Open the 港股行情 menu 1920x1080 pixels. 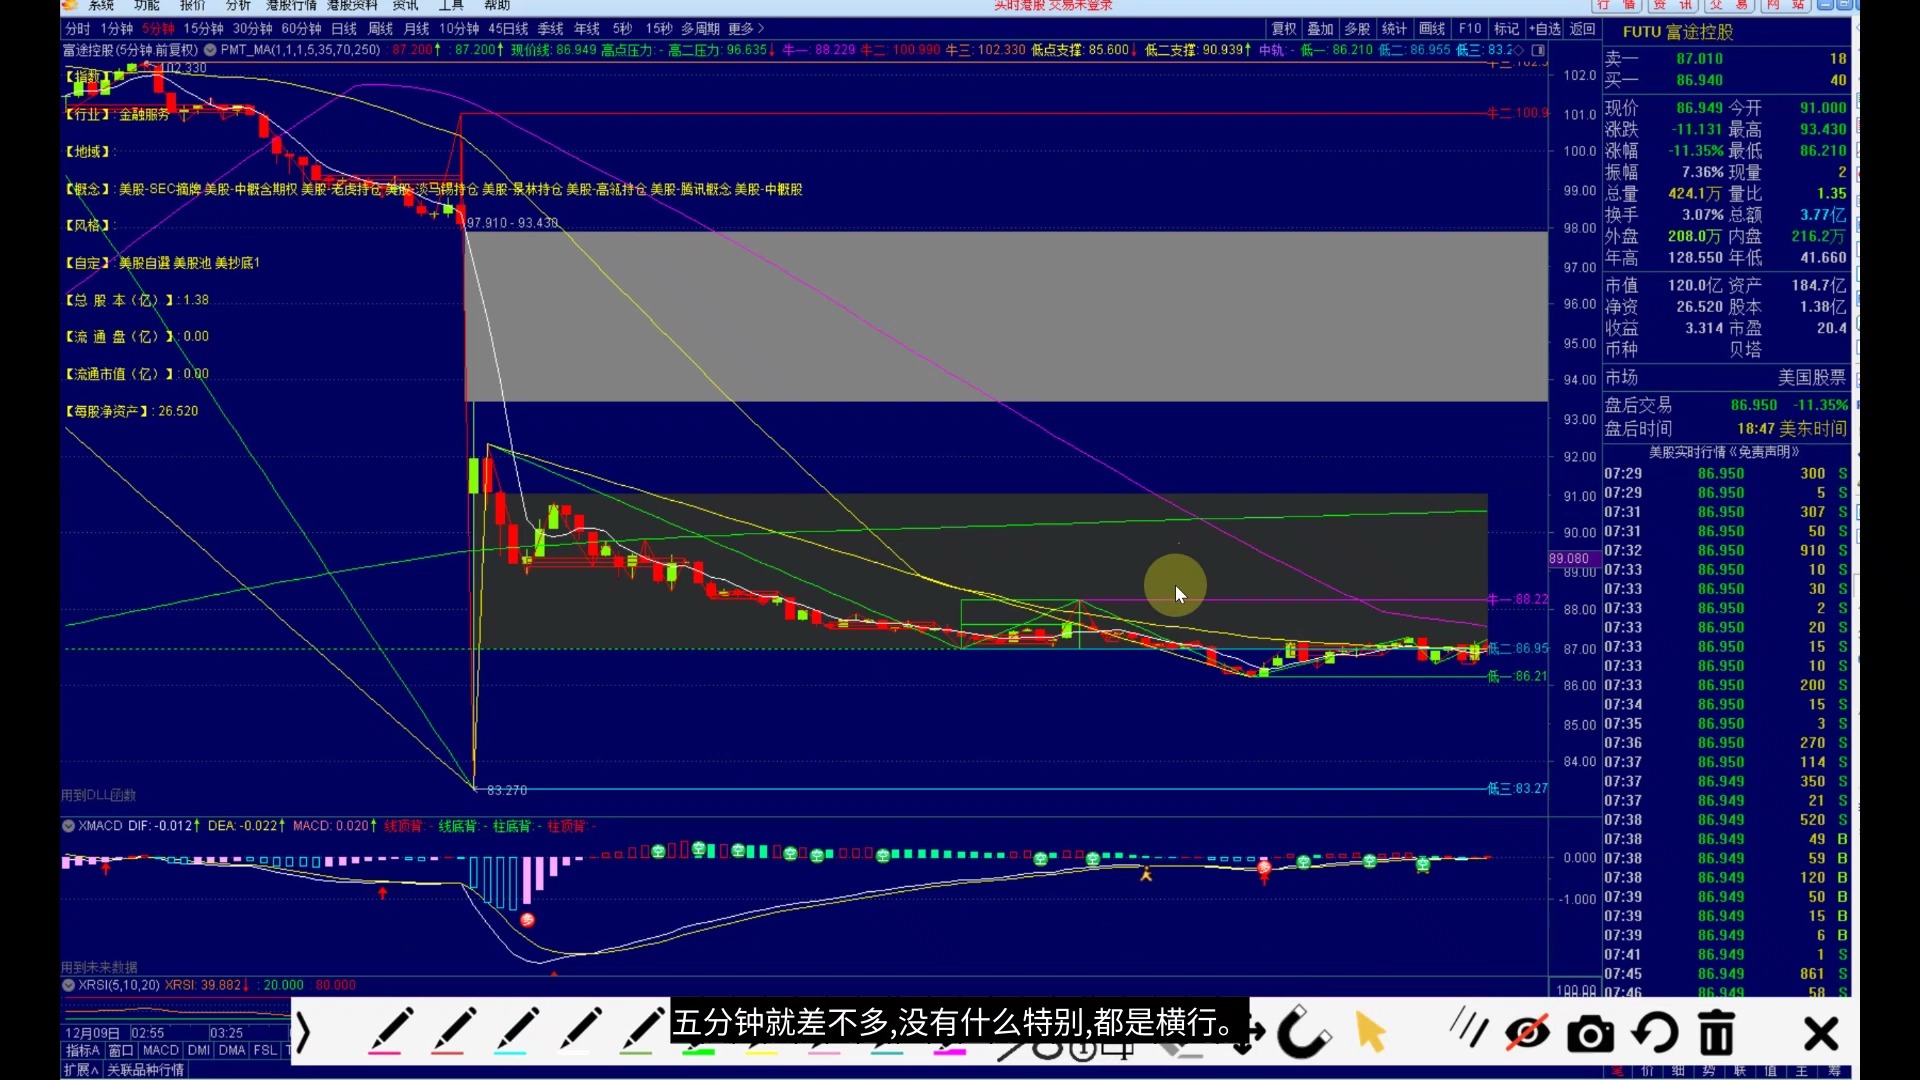[x=291, y=5]
